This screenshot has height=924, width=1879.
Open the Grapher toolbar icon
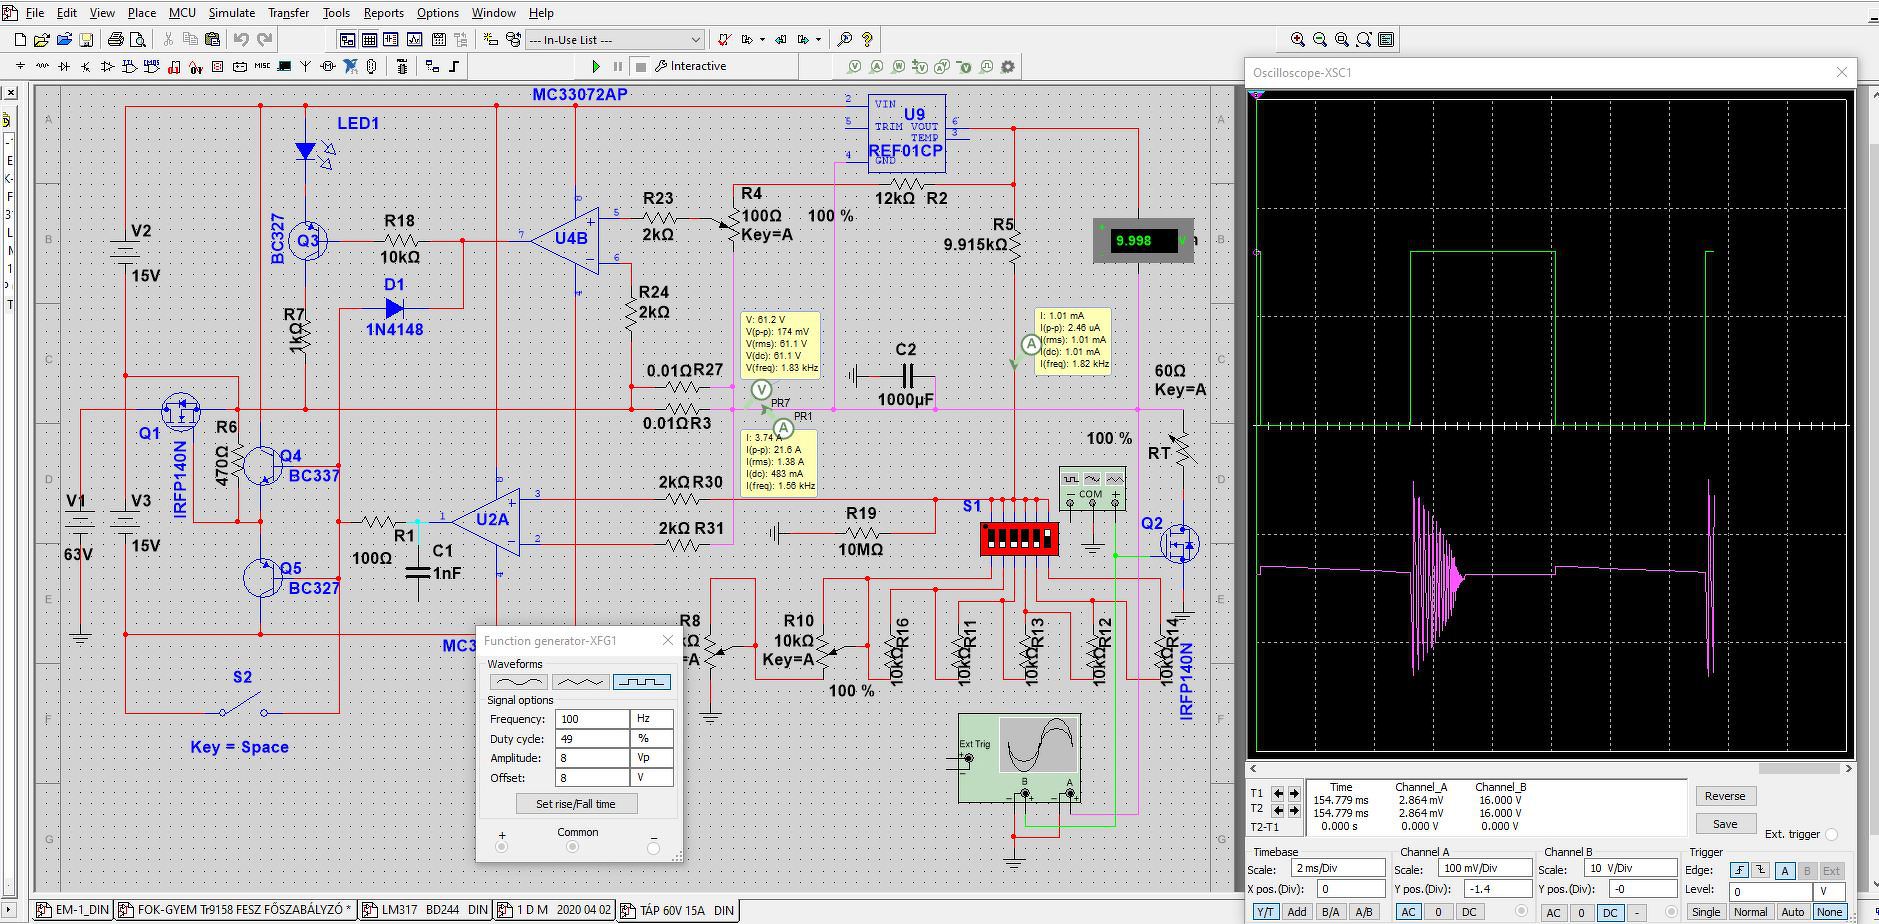coord(413,40)
